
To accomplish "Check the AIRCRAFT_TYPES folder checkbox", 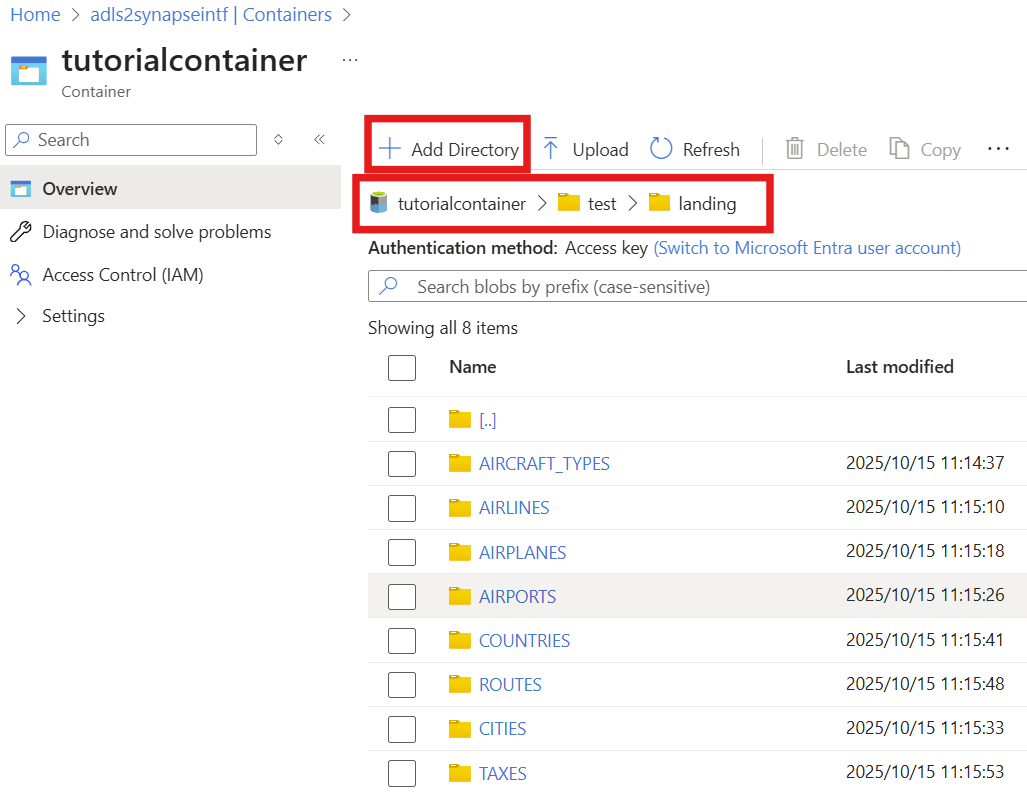I will click(402, 464).
